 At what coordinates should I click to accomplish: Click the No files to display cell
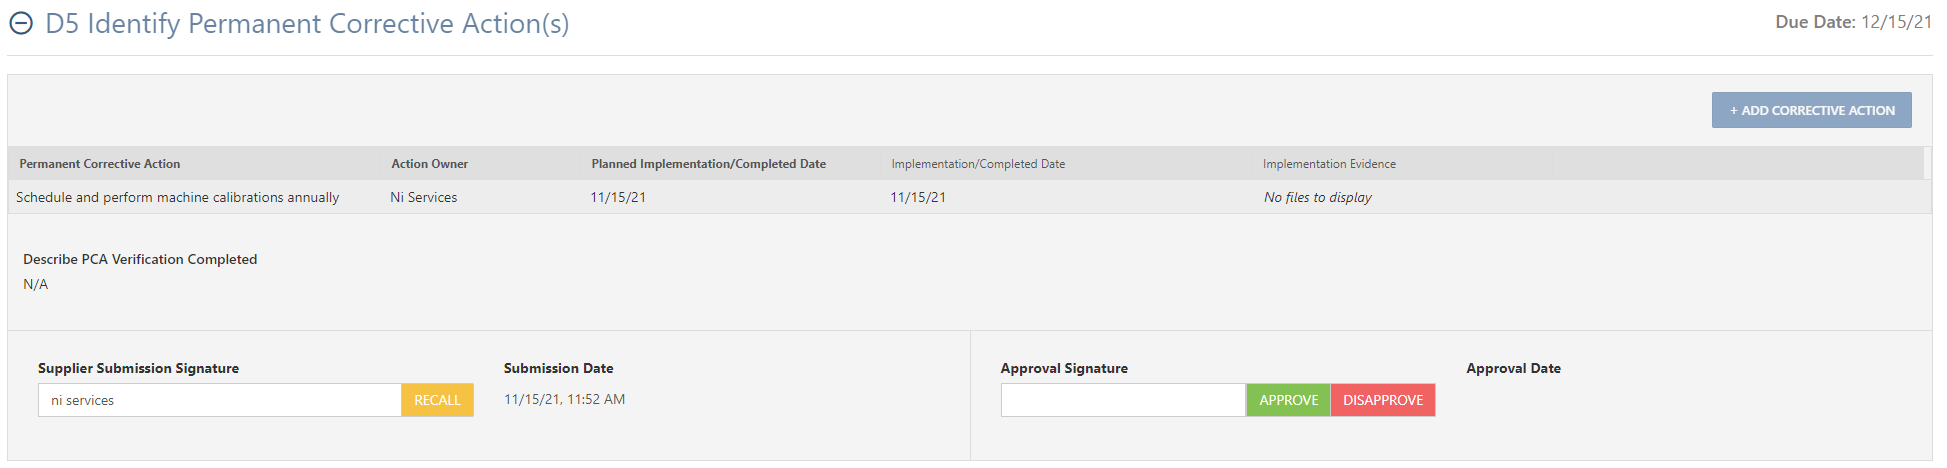click(1318, 197)
